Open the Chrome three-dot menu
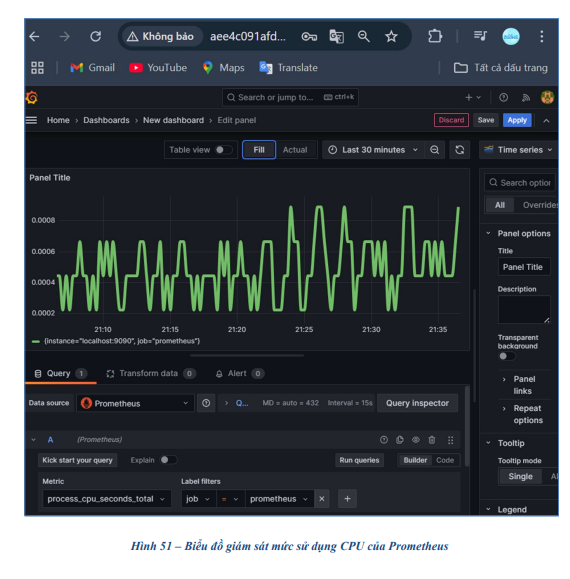 (x=542, y=36)
